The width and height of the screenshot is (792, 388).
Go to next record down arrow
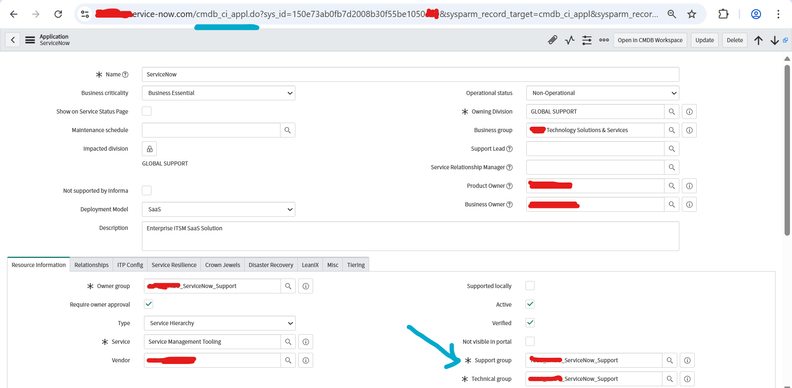click(774, 41)
